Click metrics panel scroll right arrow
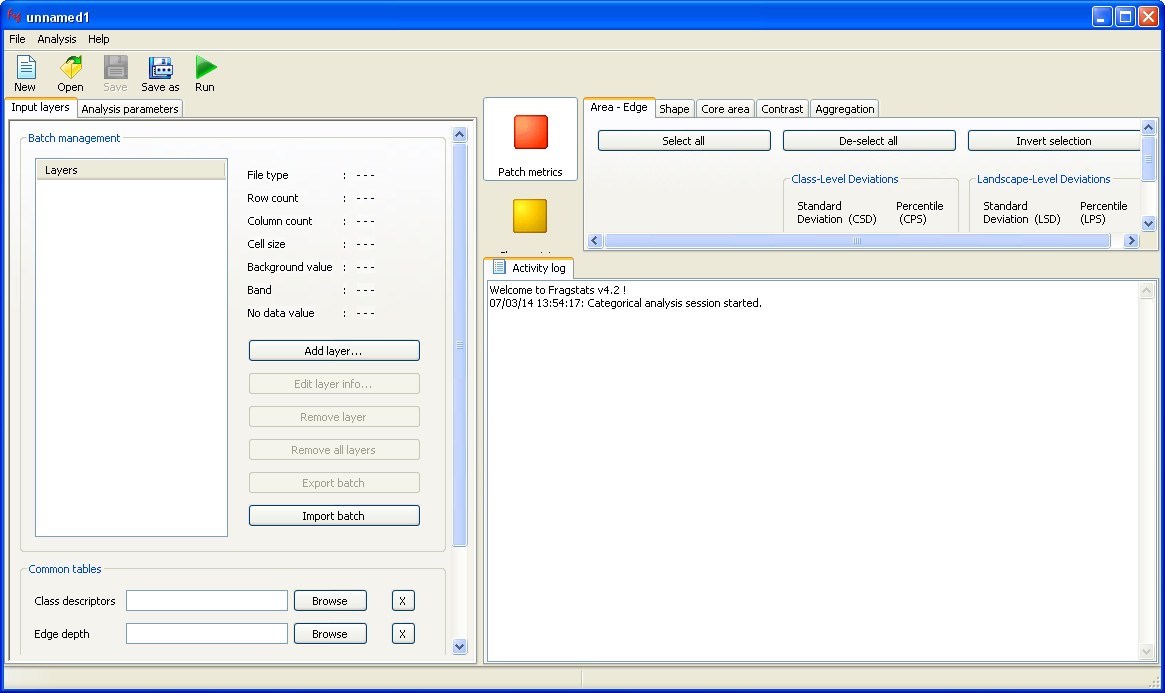Viewport: 1165px width, 693px height. [x=1131, y=241]
